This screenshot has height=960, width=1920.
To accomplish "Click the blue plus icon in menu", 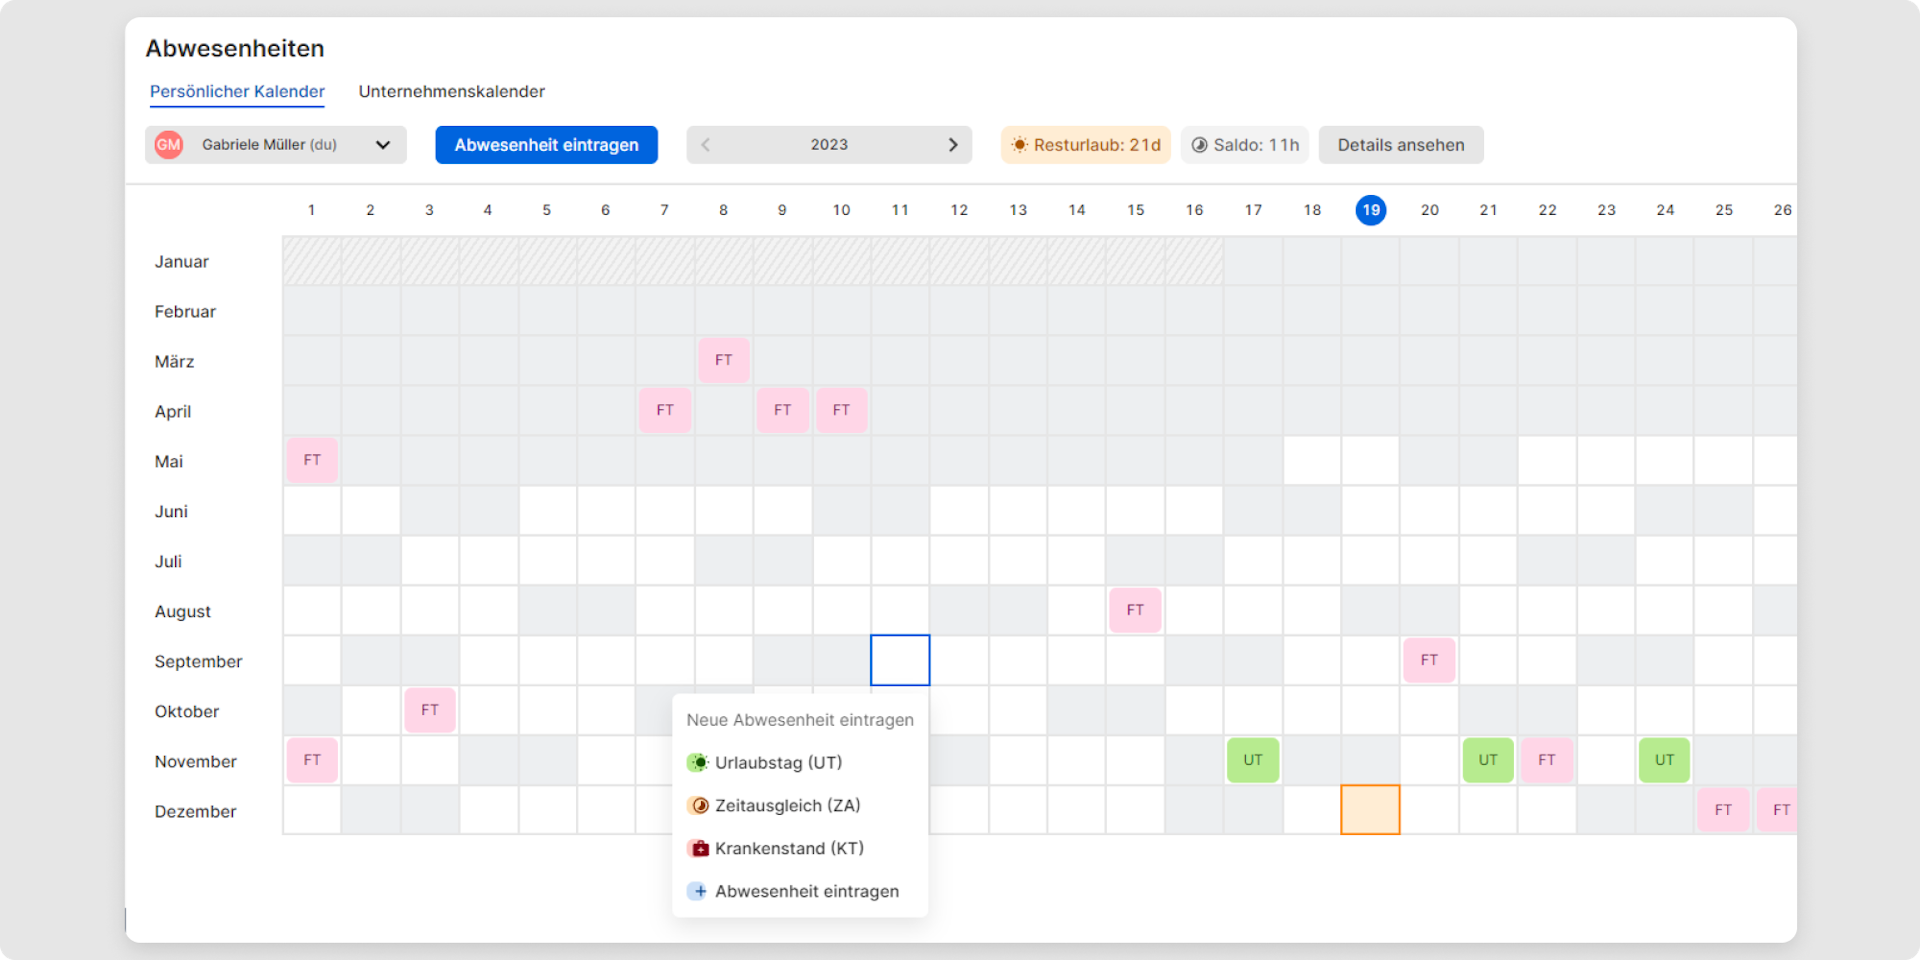I will [x=698, y=891].
